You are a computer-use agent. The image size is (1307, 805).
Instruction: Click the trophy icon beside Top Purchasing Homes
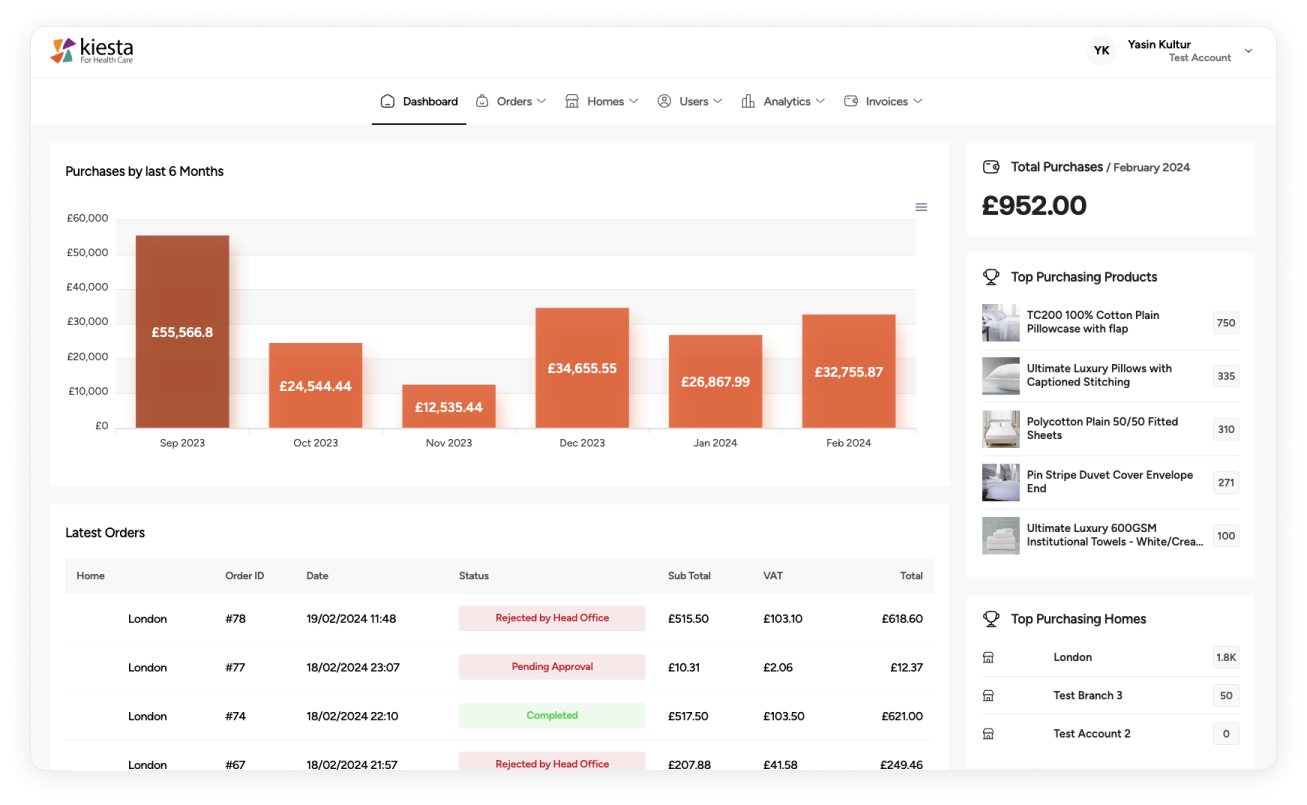992,618
